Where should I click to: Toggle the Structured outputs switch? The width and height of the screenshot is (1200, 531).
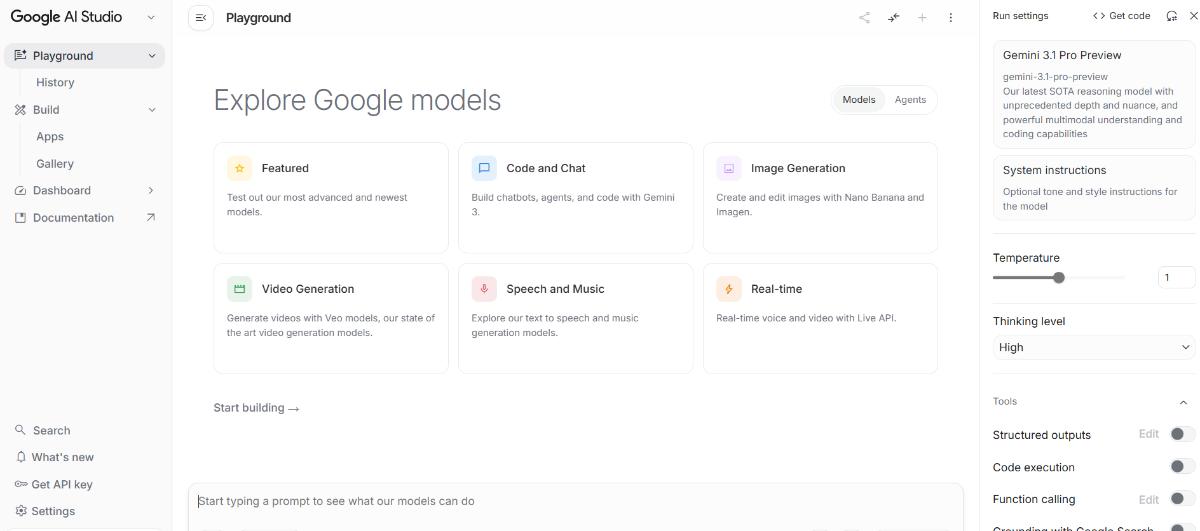click(x=1182, y=434)
